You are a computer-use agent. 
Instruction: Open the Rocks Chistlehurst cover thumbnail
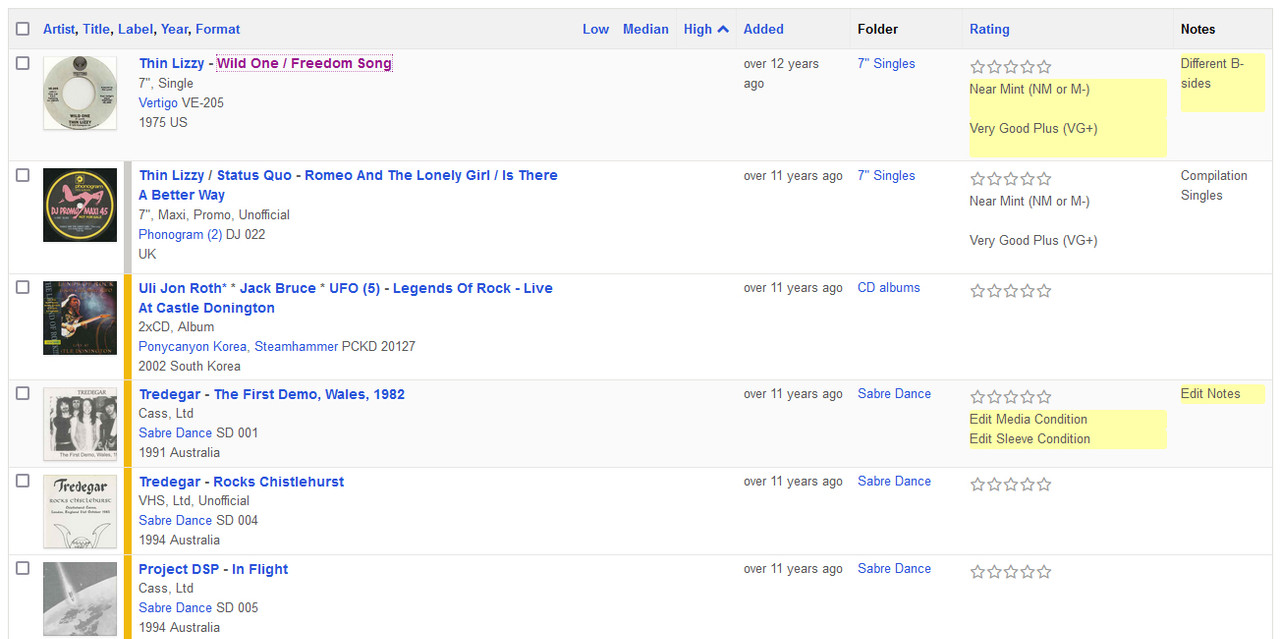click(x=80, y=512)
